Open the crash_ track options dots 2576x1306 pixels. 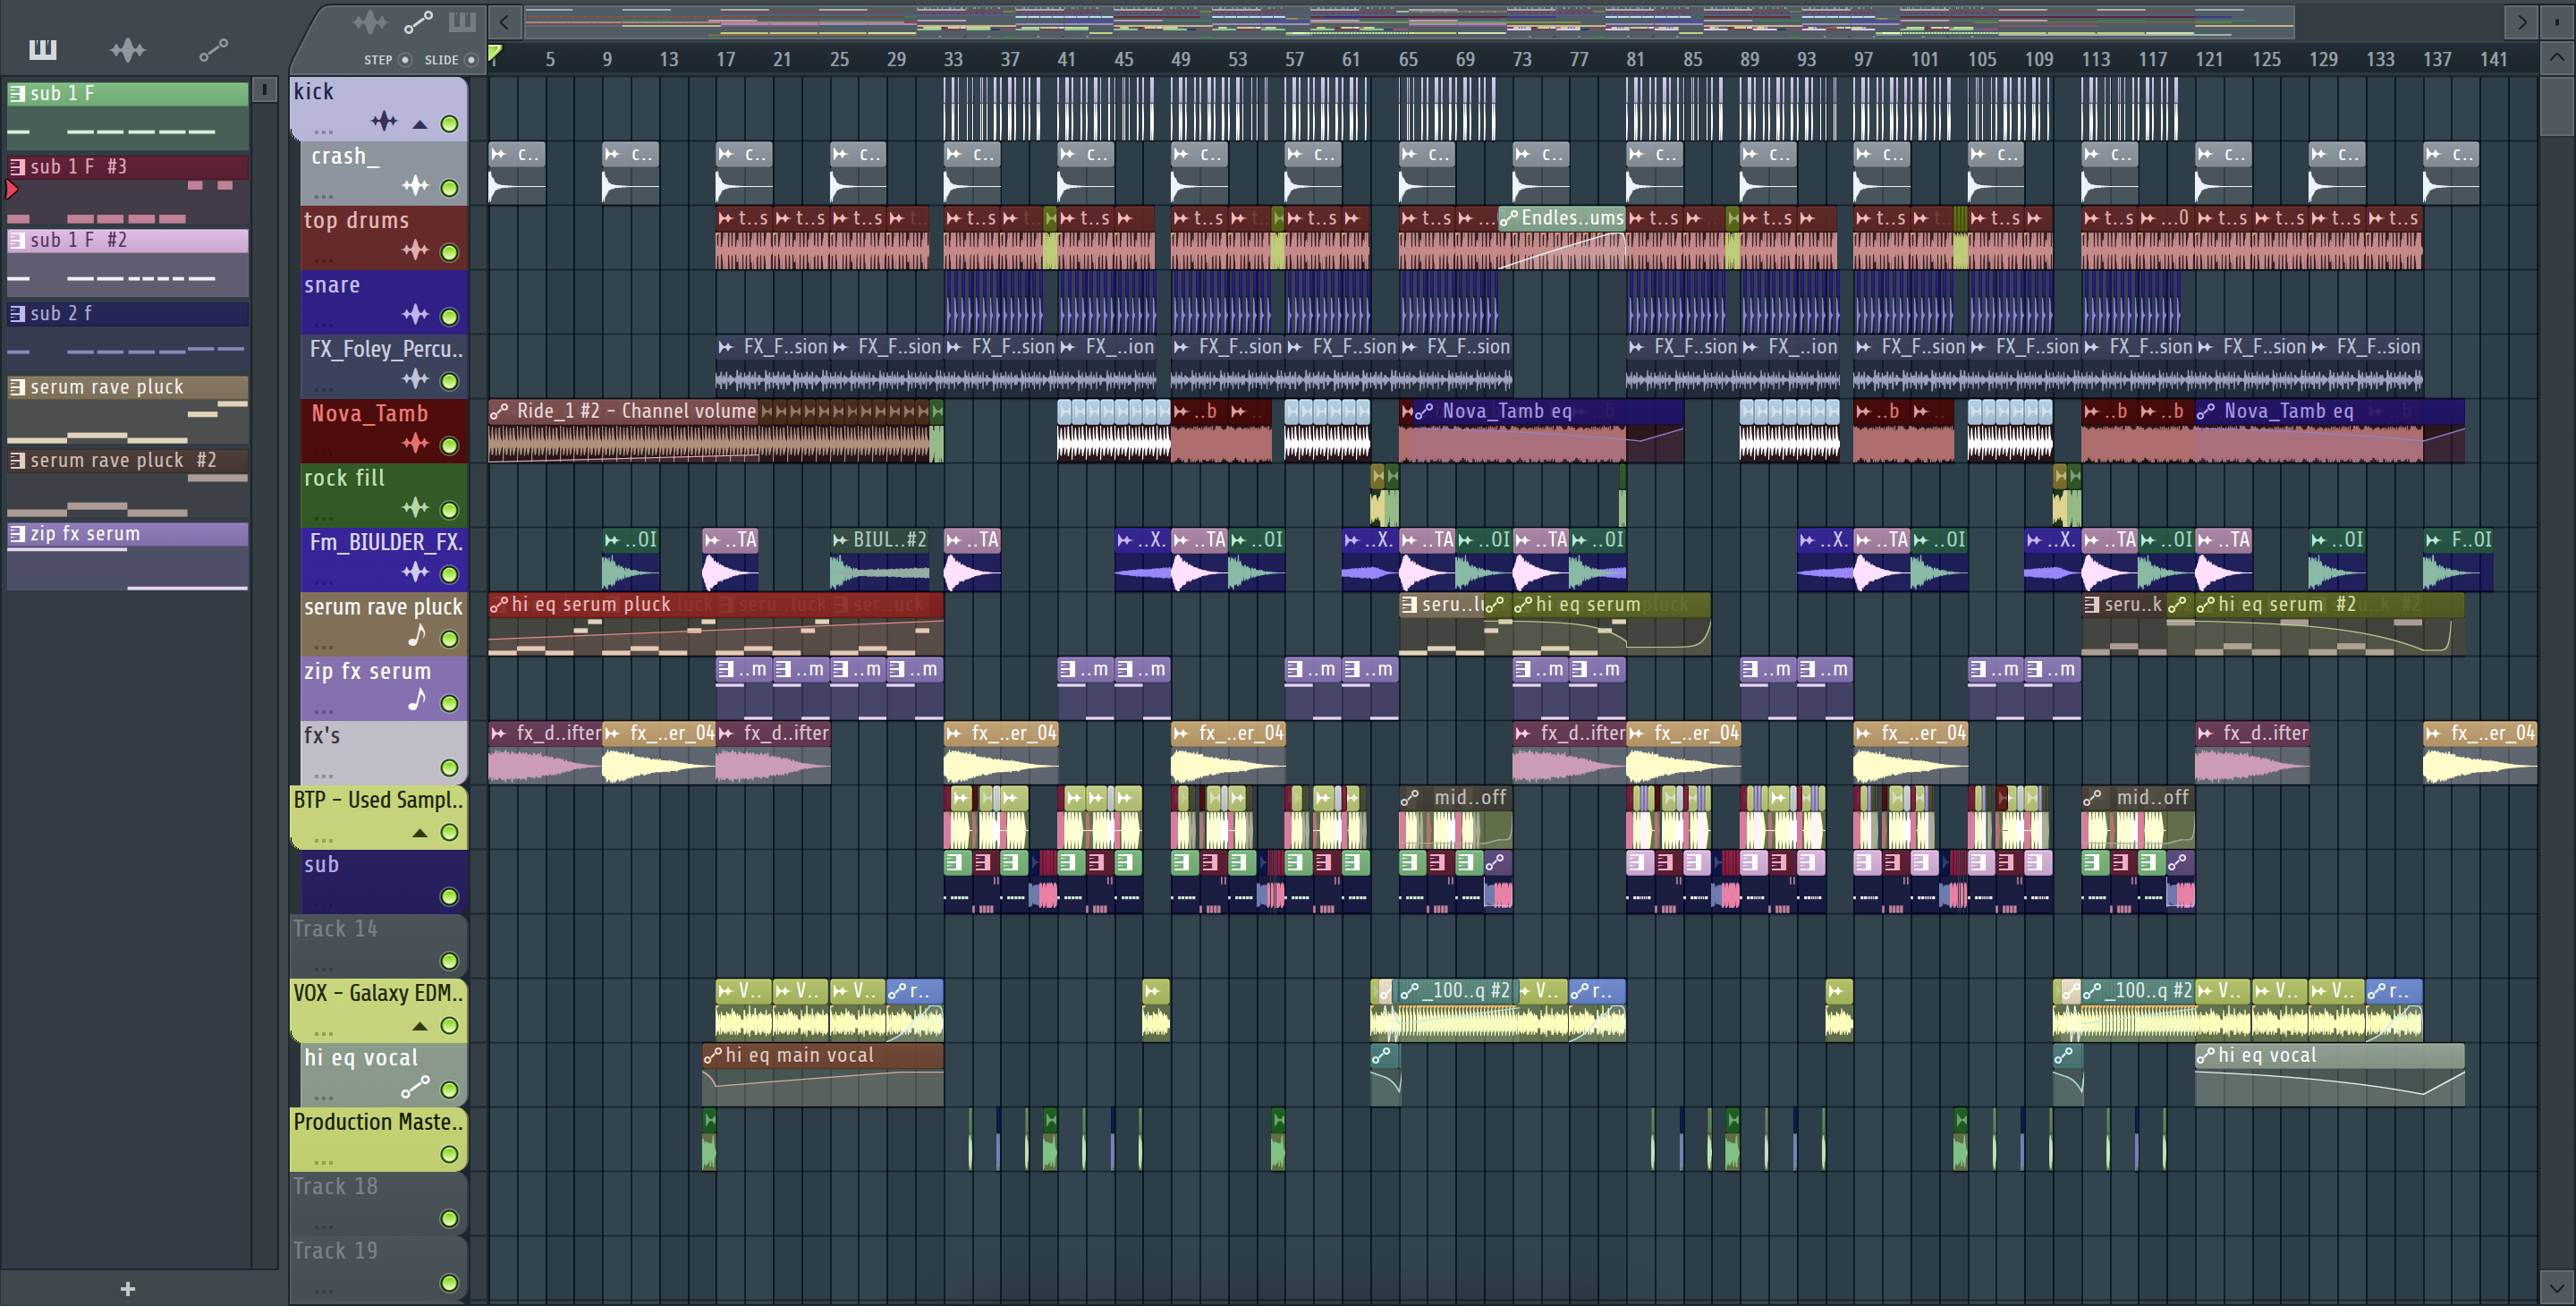tap(323, 196)
